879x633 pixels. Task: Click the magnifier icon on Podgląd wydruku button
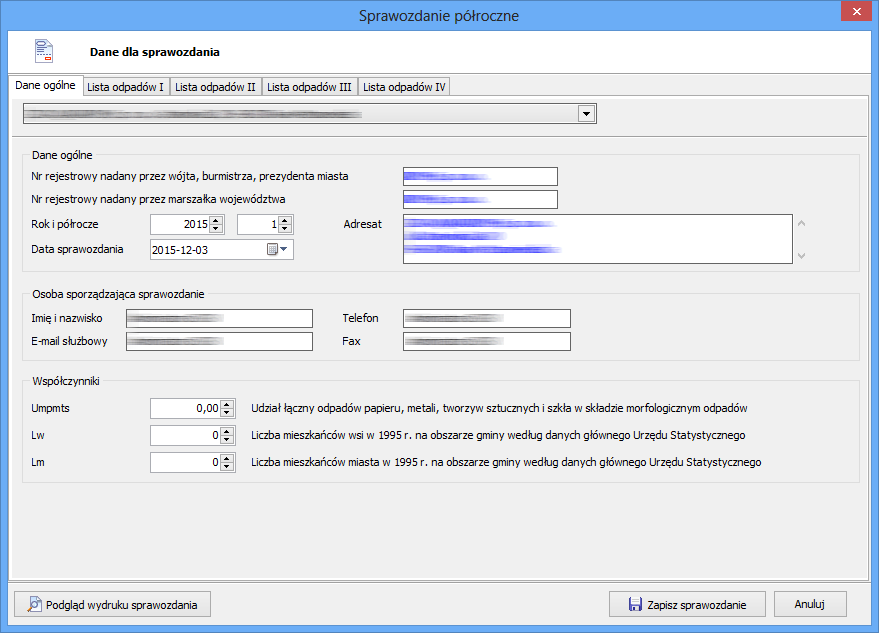pos(34,604)
